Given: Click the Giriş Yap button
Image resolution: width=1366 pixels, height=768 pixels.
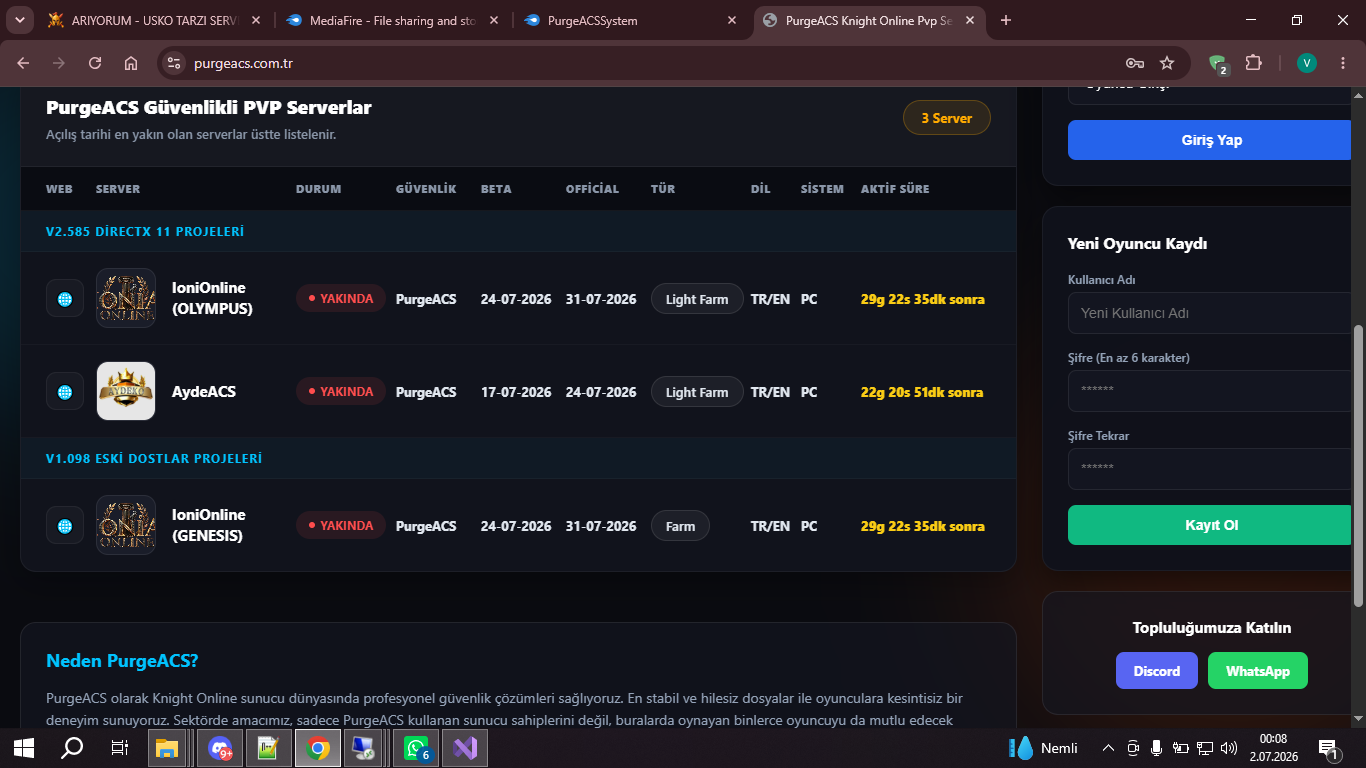Looking at the screenshot, I should (x=1211, y=140).
